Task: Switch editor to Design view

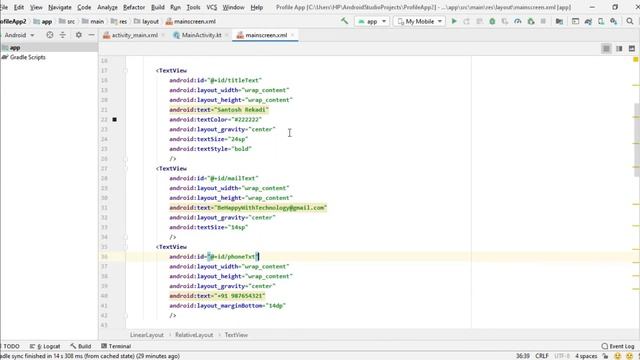Action: pyautogui.click(x=632, y=49)
